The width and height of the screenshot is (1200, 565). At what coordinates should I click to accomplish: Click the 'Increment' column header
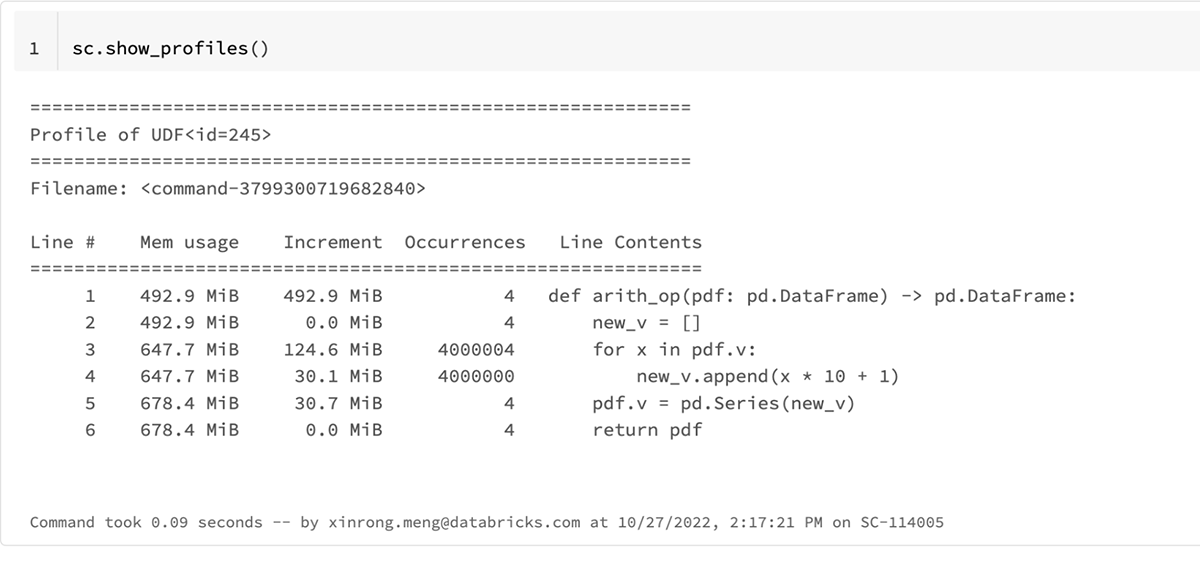[332, 242]
